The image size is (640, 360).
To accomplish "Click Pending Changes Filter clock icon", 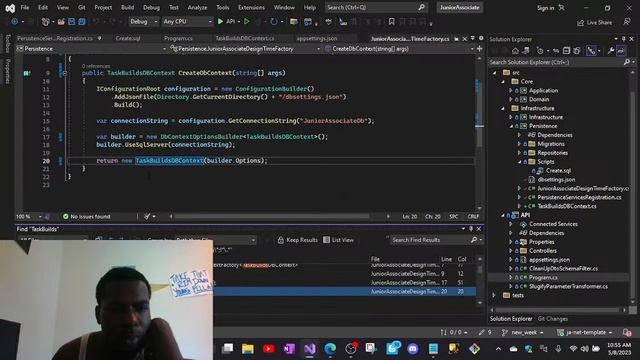I will [540, 51].
